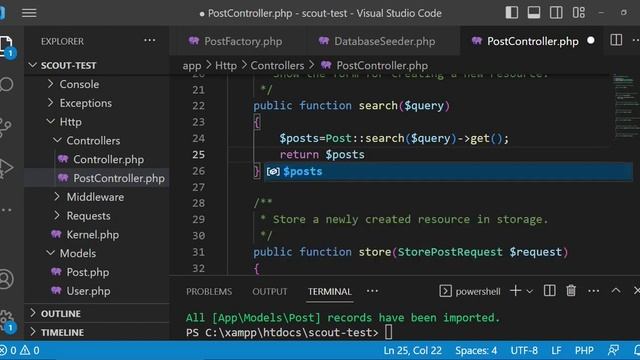The width and height of the screenshot is (640, 360).
Task: Open Go to Line via Ln 25, Col 22
Action: [x=412, y=350]
